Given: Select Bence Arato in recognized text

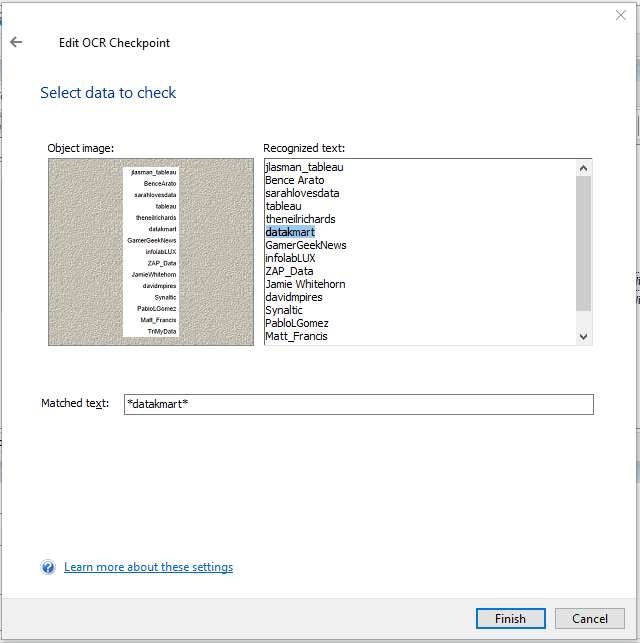Looking at the screenshot, I should (295, 180).
